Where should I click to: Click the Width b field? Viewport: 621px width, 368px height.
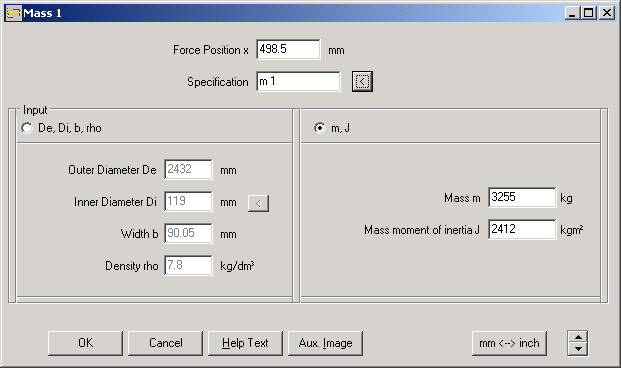coord(189,233)
